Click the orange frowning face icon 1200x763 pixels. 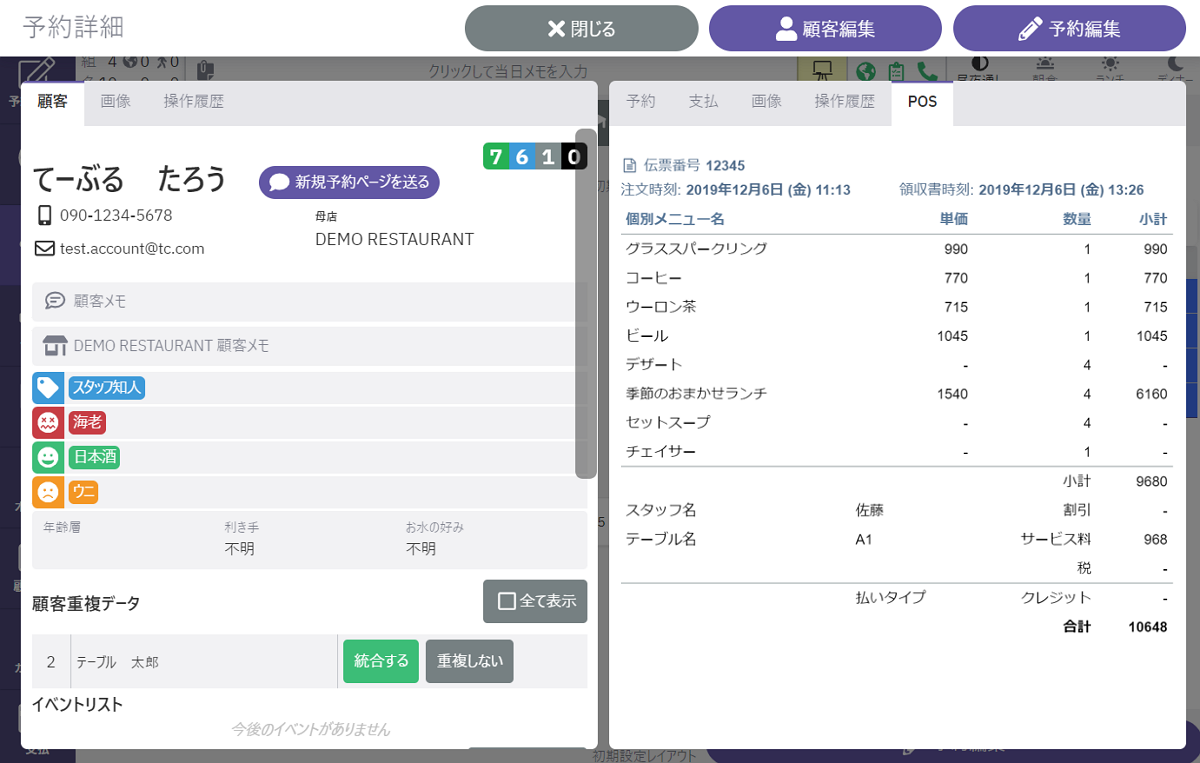(47, 492)
